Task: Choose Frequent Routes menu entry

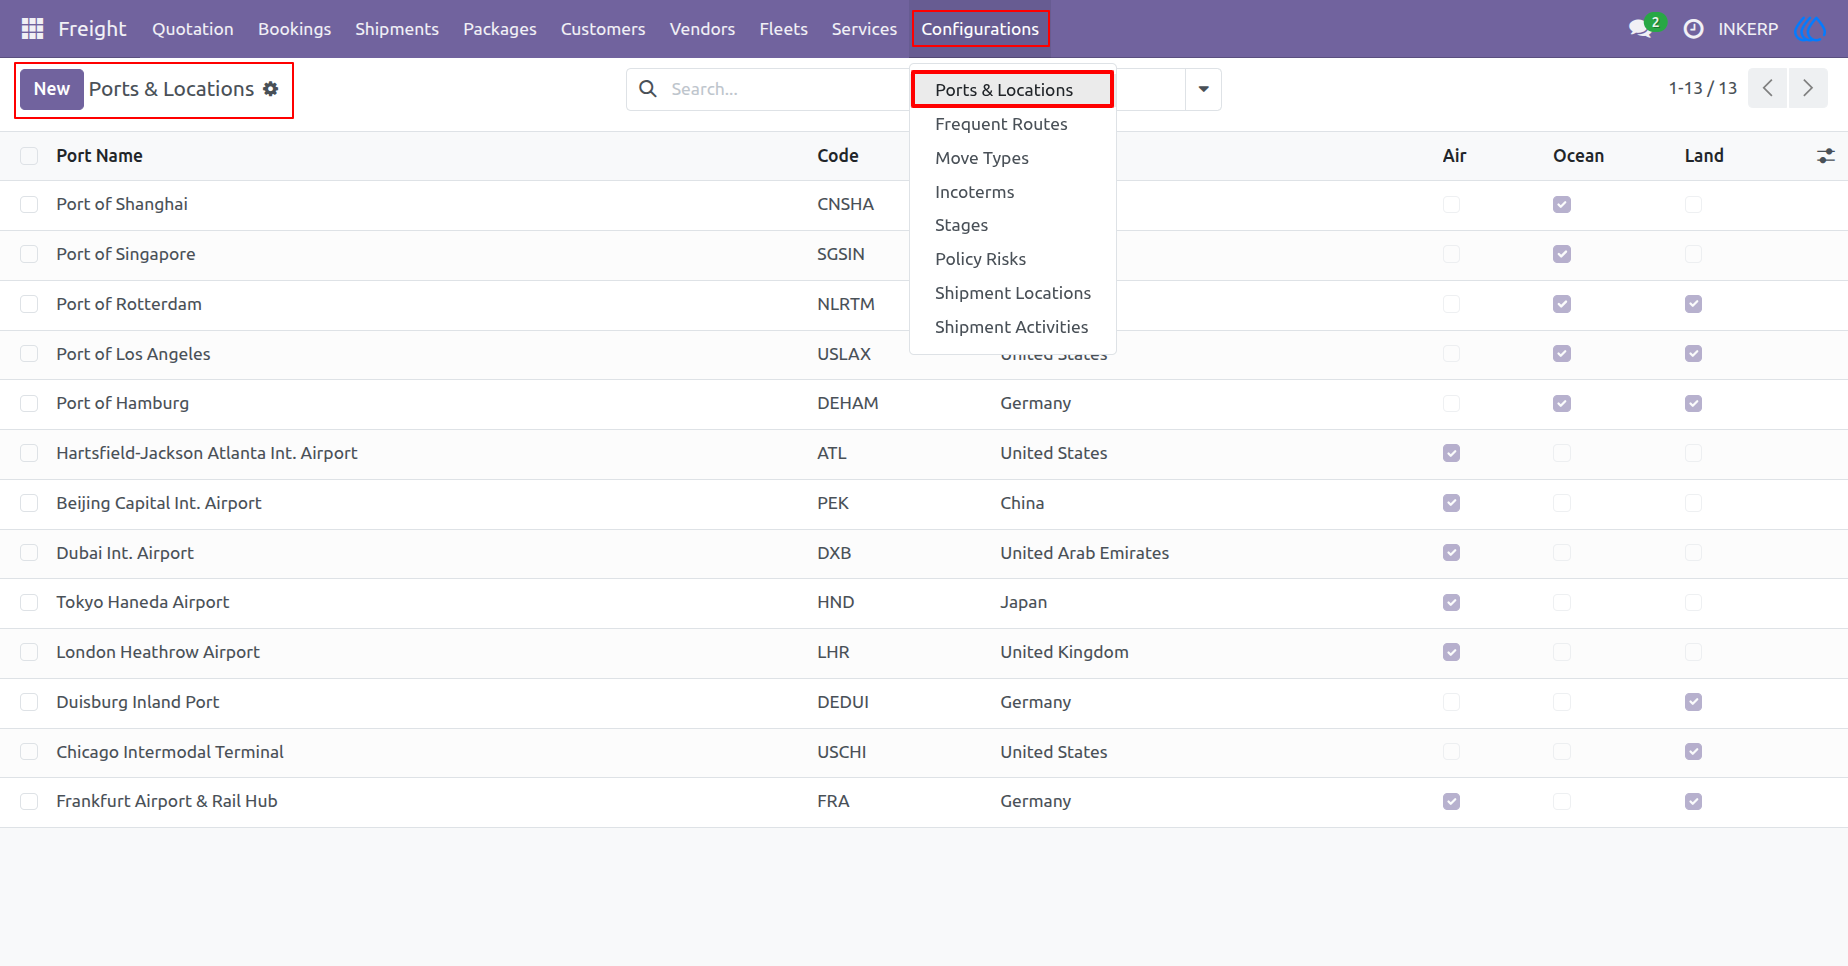Action: click(1012, 124)
